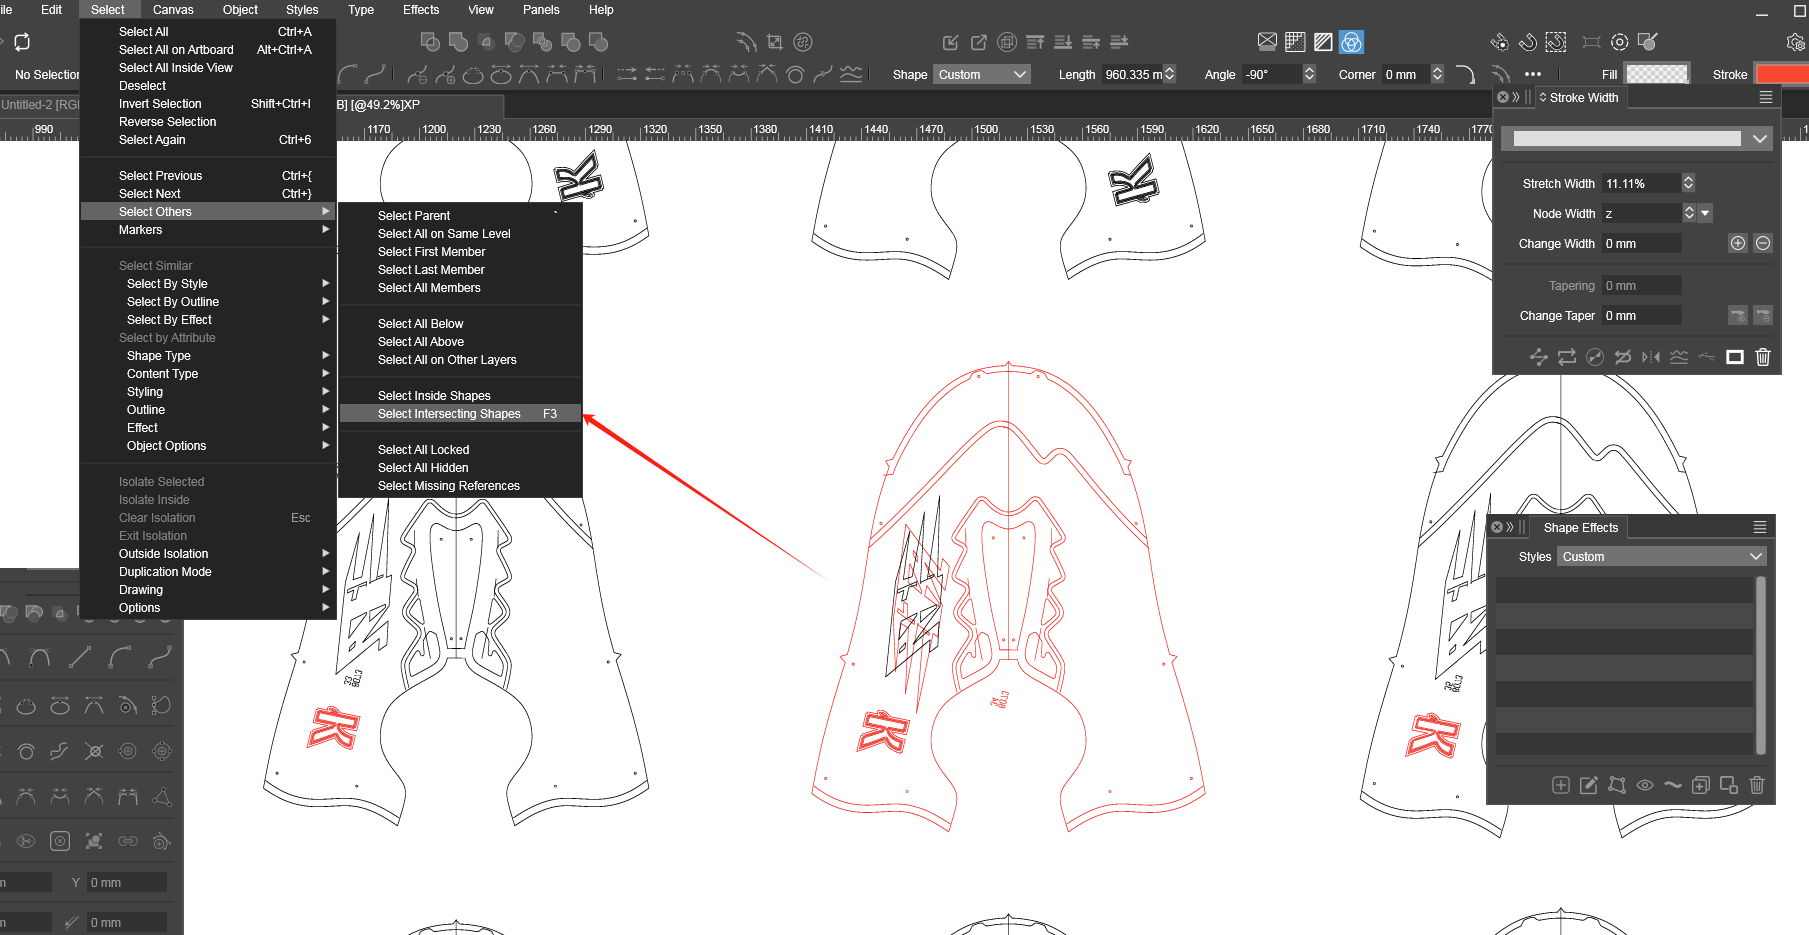
Task: Open the Stroke Width panel hamburger menu
Action: coord(1766,97)
